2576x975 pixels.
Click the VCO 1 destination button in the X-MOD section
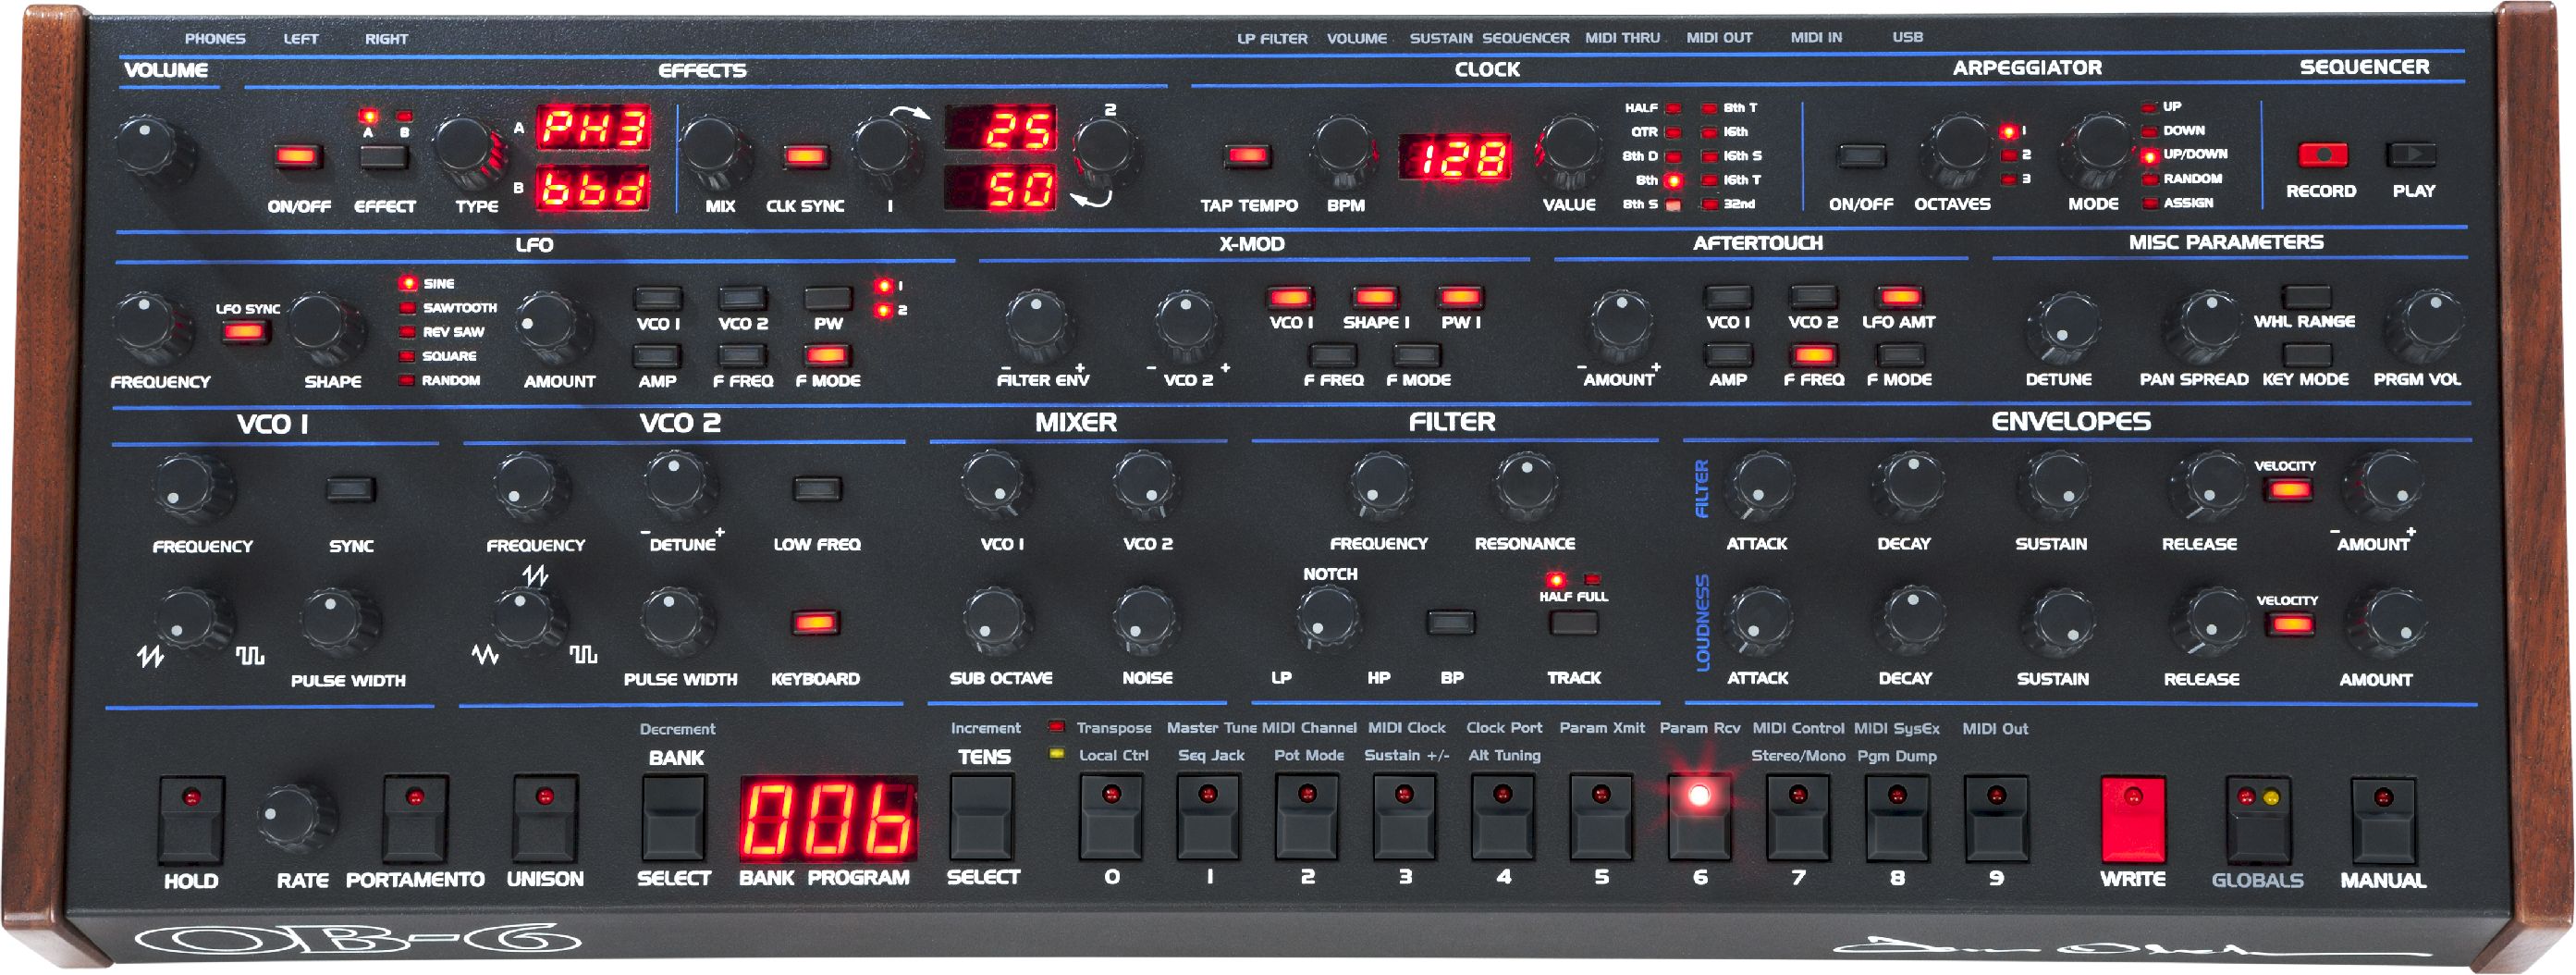tap(1292, 296)
